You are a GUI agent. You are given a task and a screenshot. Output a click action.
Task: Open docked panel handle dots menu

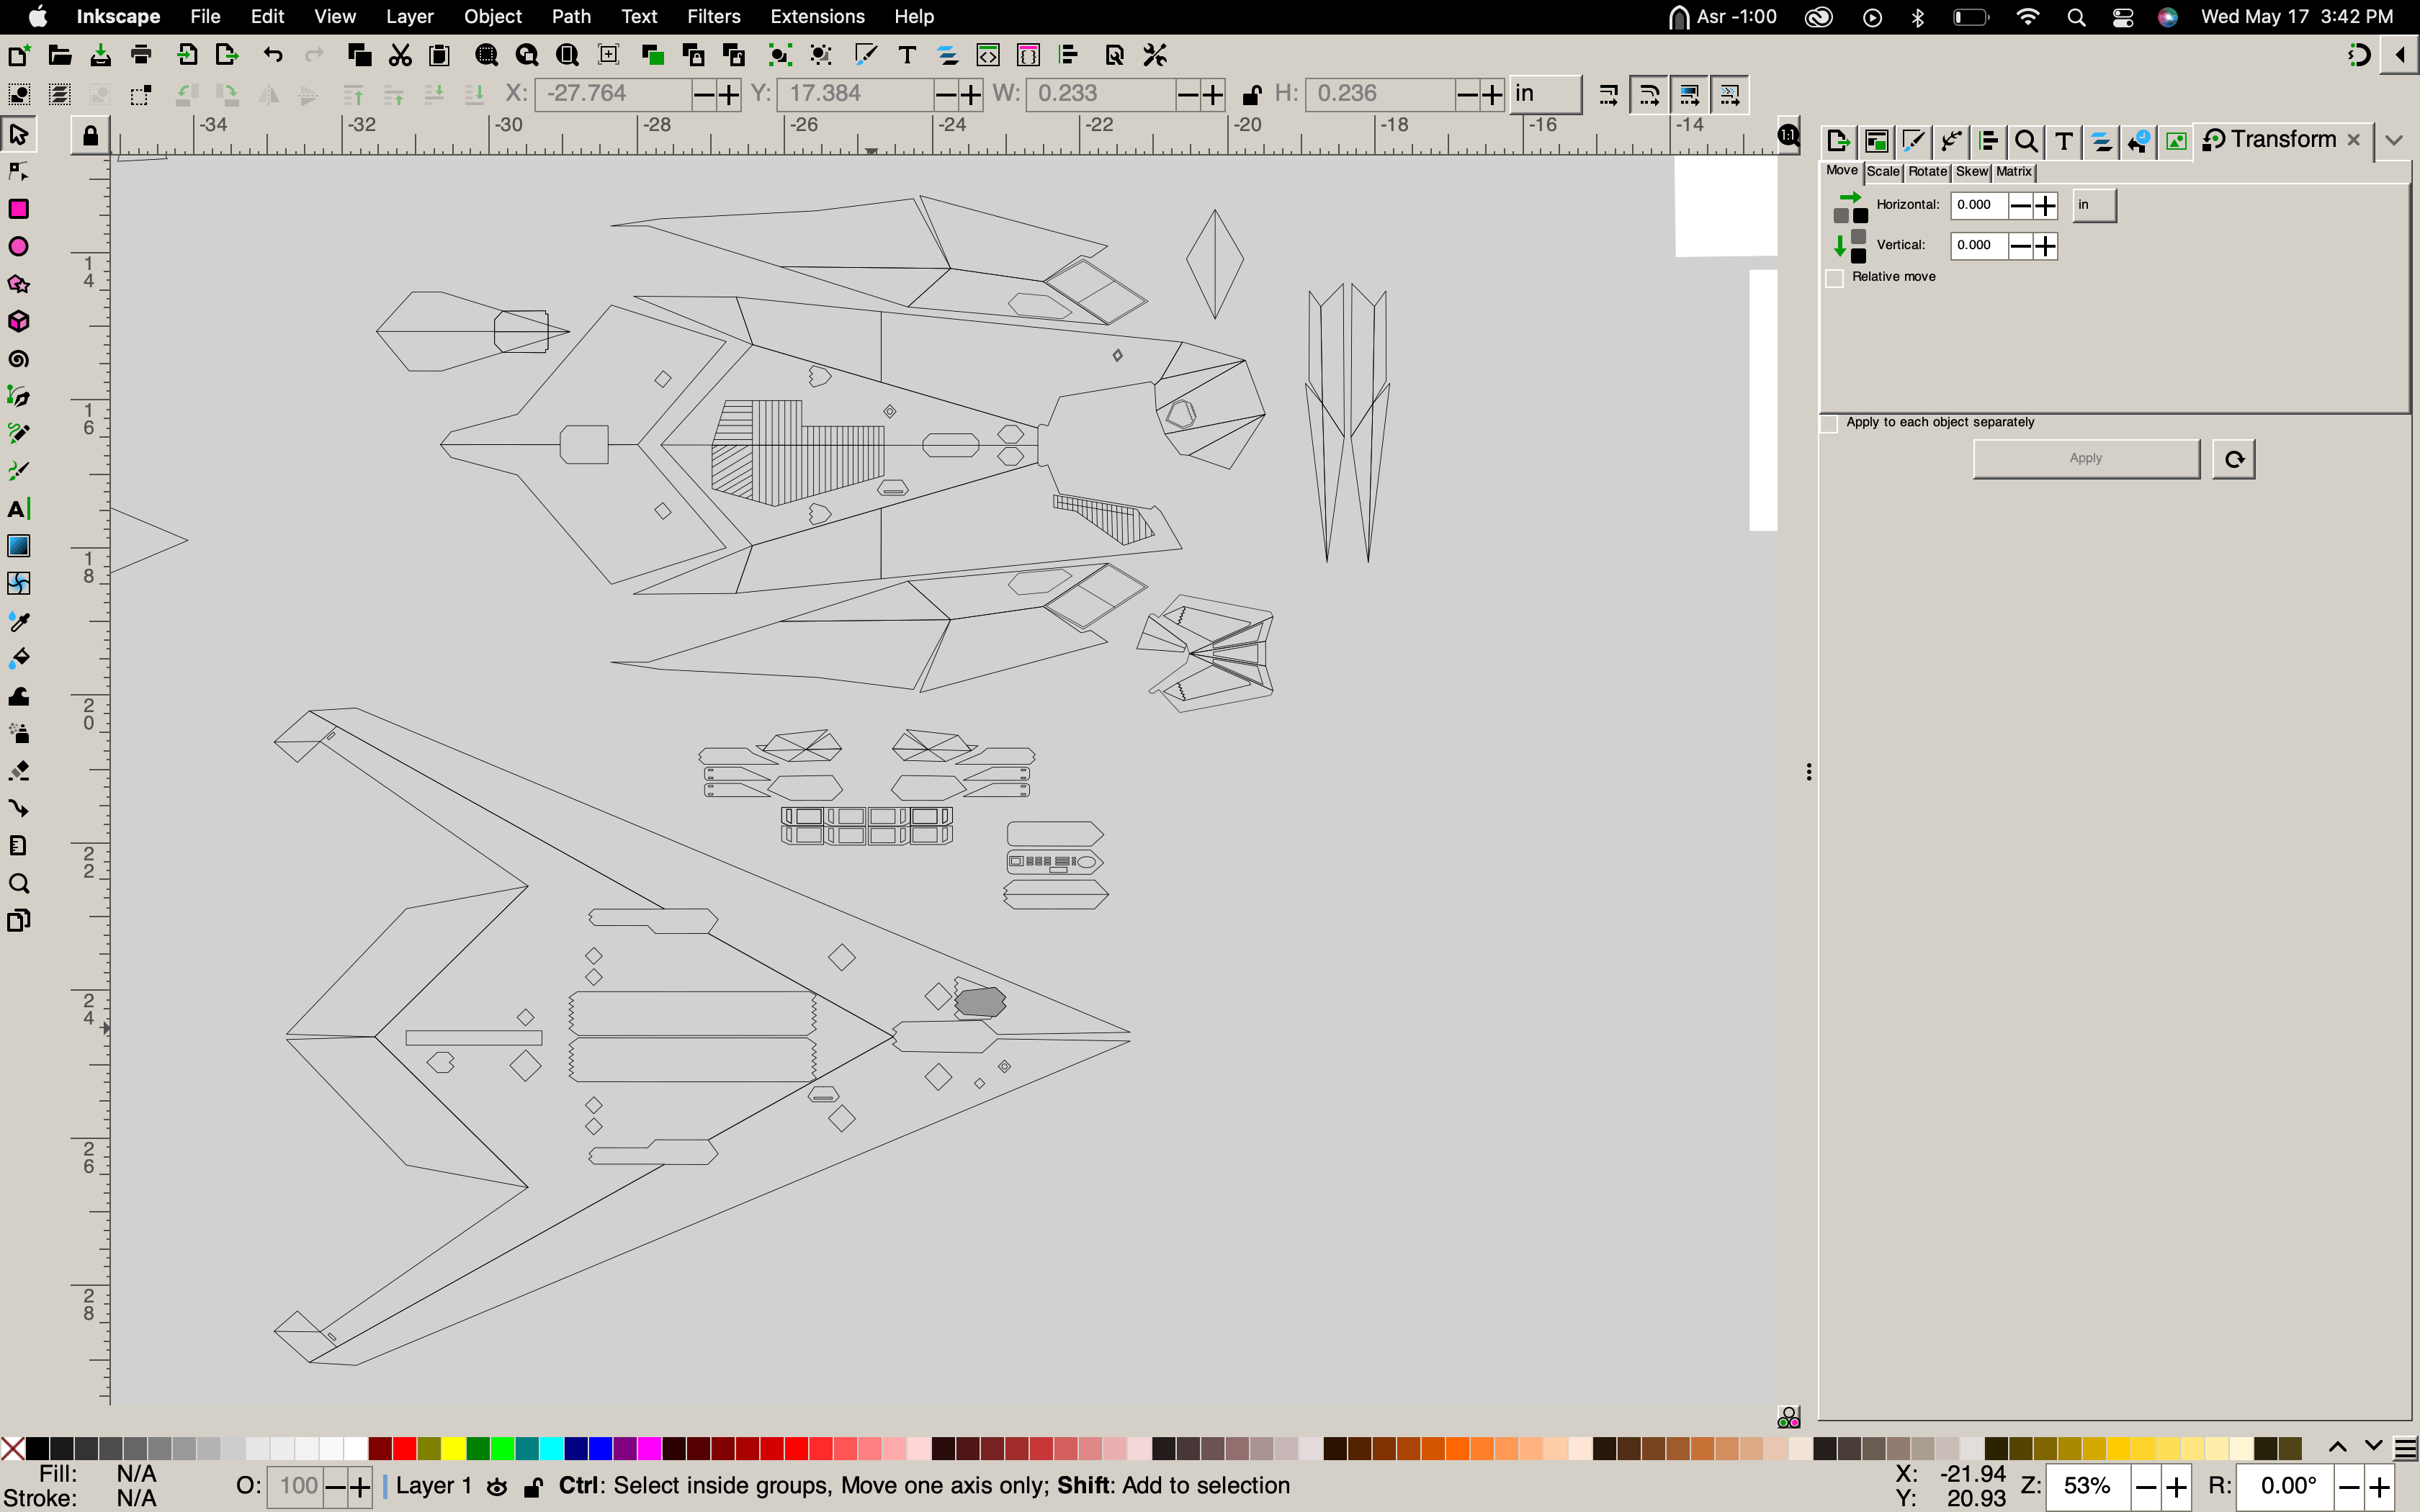tap(1809, 772)
